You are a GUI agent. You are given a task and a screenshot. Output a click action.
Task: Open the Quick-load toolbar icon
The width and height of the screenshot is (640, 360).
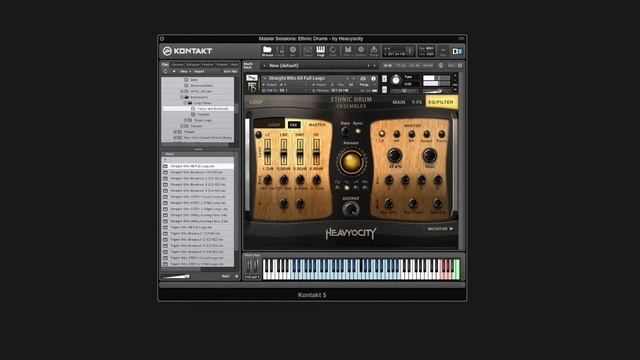(x=333, y=51)
